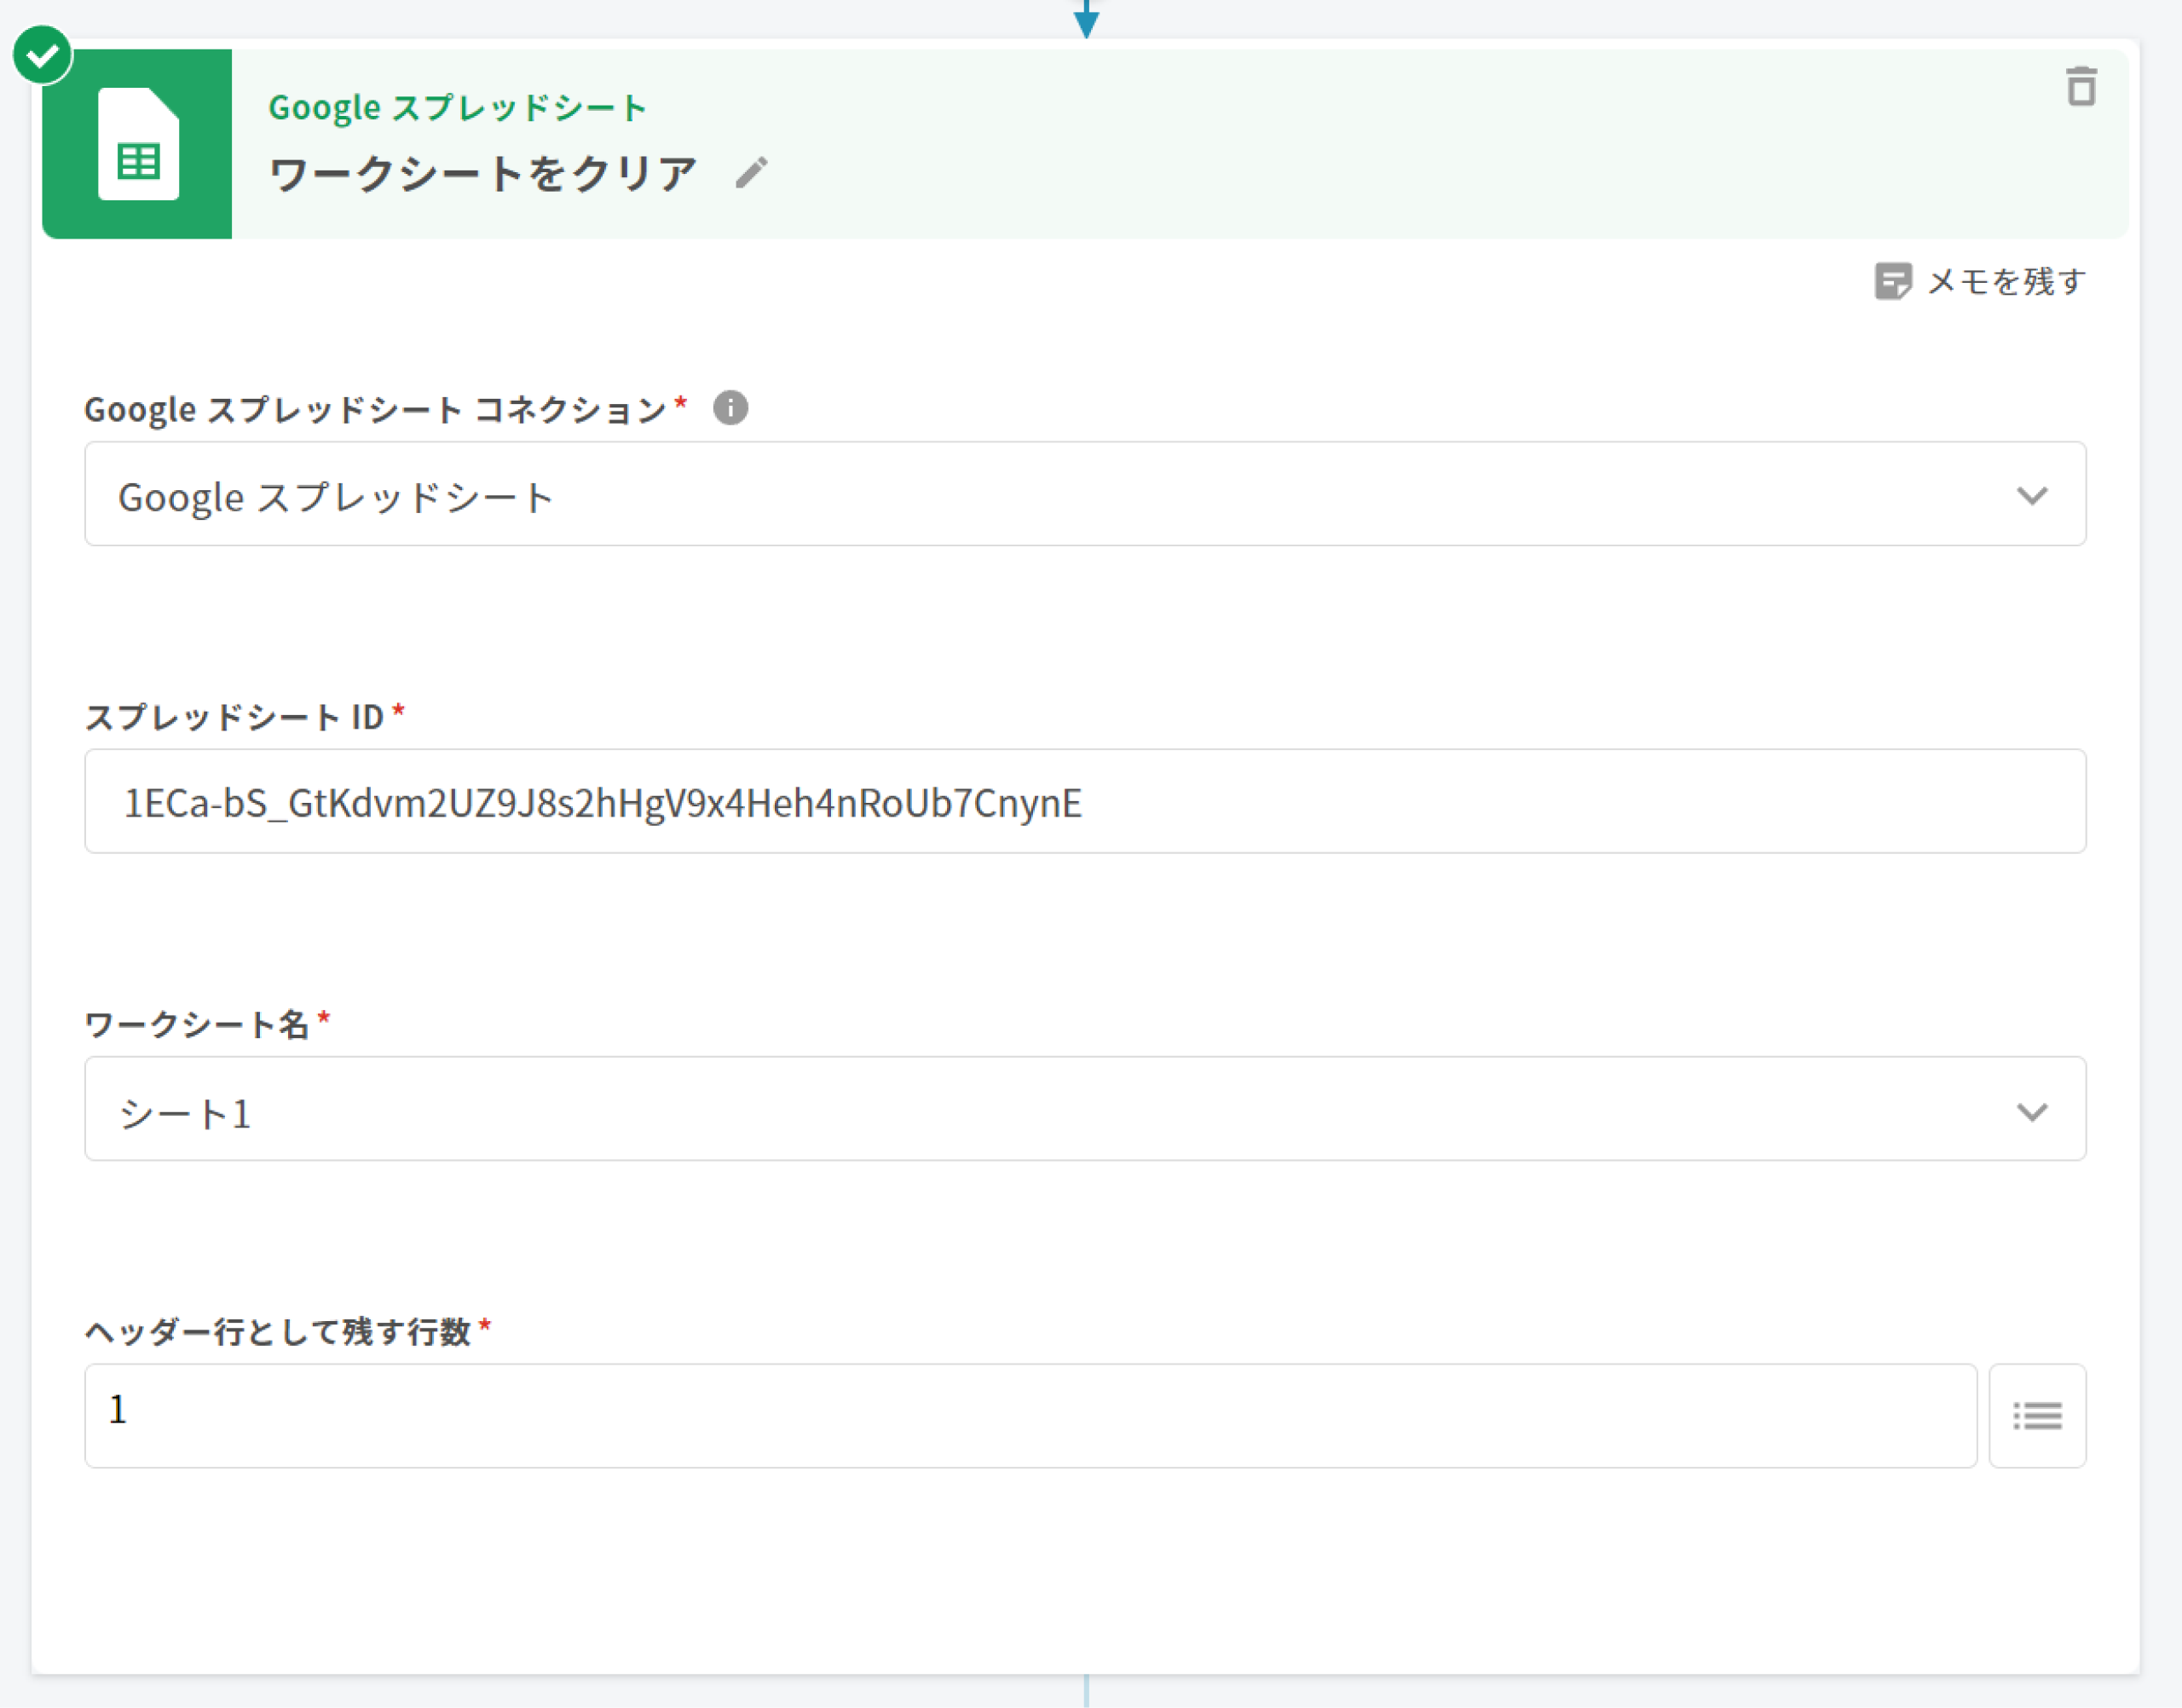Click the connection info icon
Image resolution: width=2182 pixels, height=1708 pixels.
pos(730,408)
